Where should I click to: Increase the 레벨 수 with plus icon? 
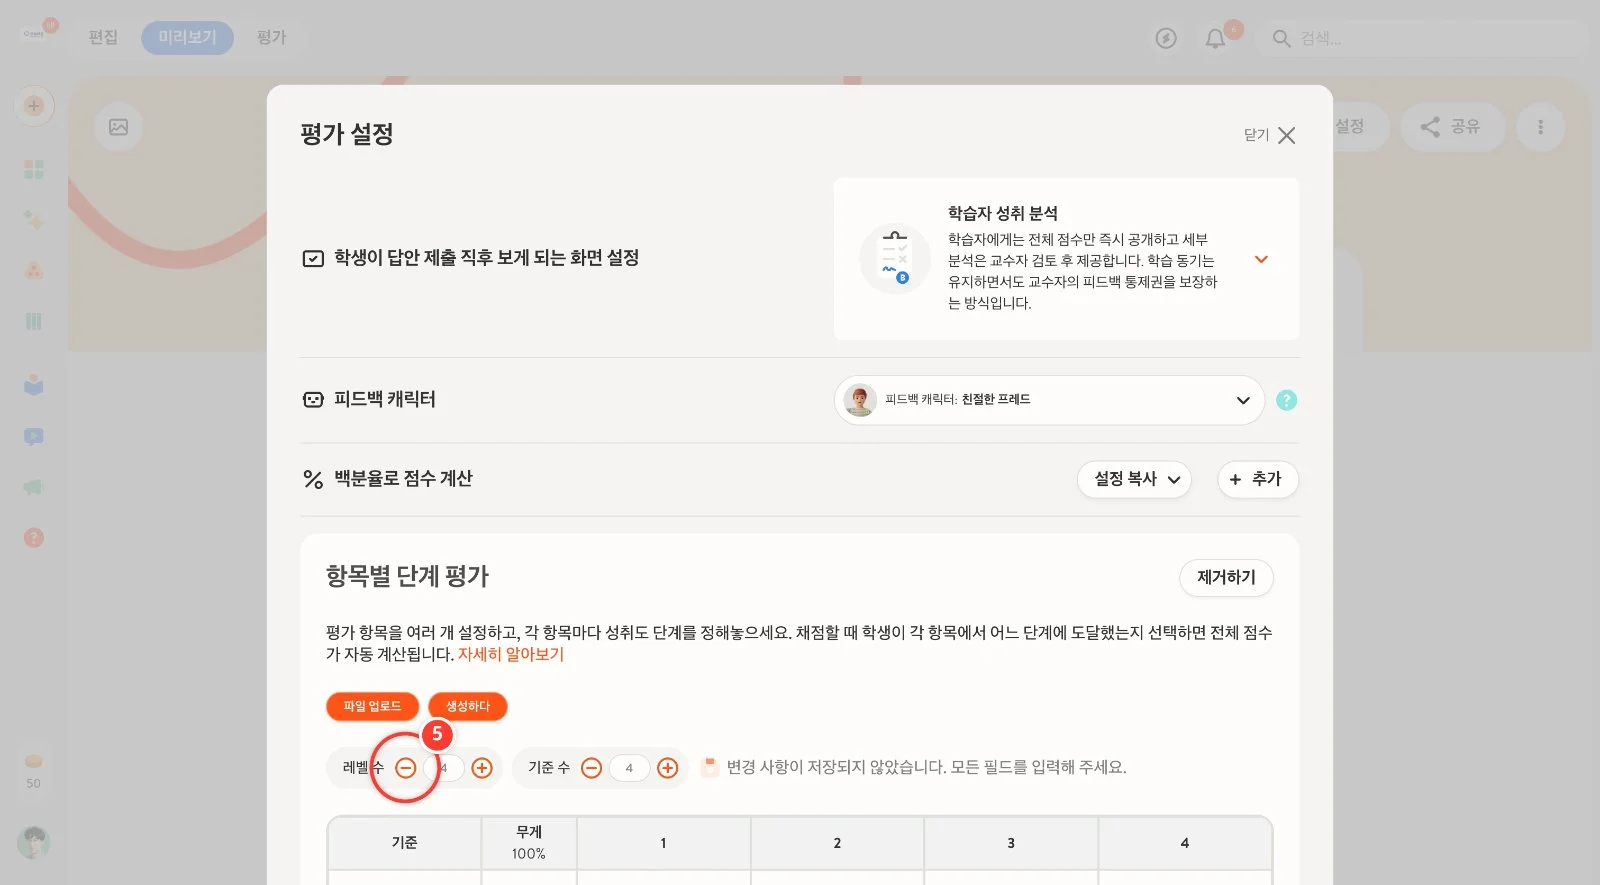482,768
